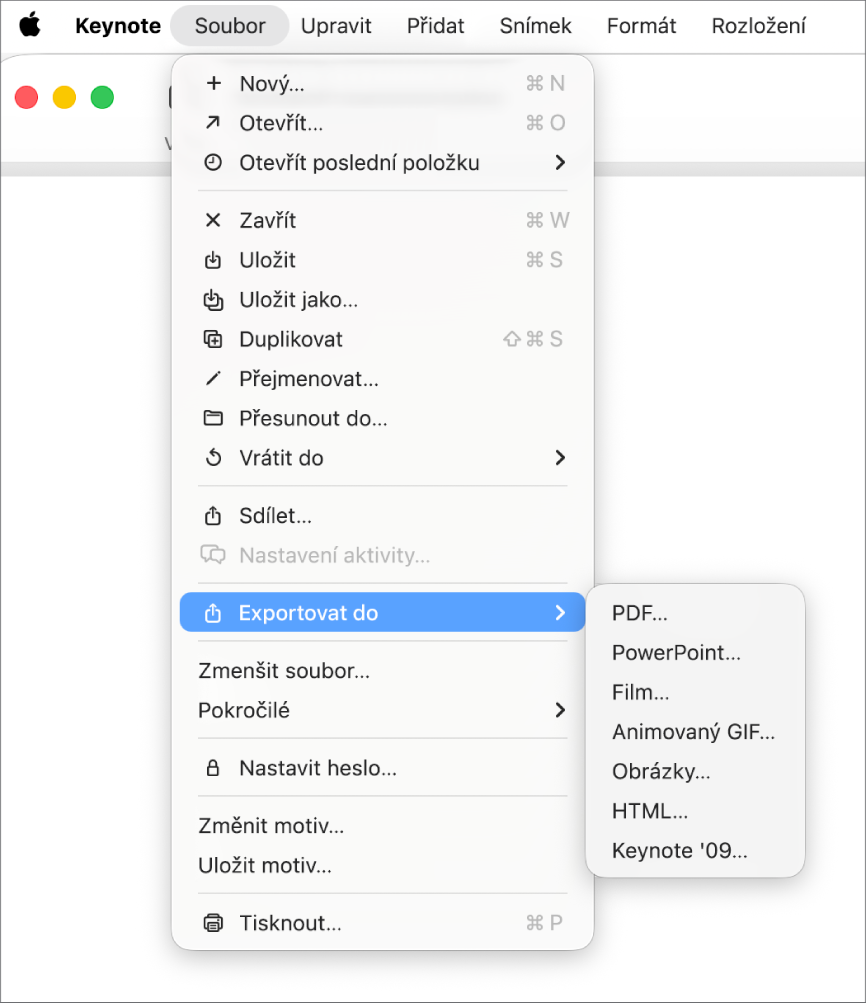Select Duplikovat menu entry
Screen dimensions: 867x1003
tap(383, 339)
